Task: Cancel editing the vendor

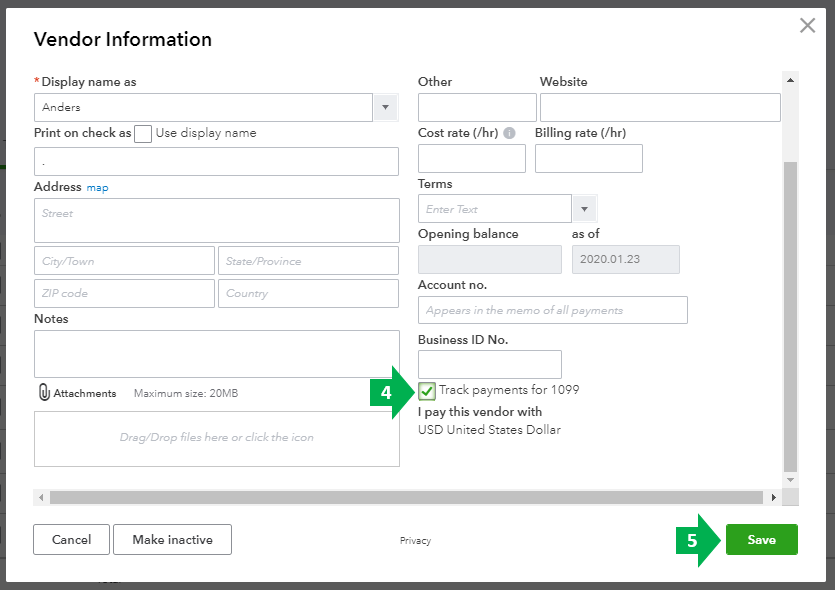Action: tap(71, 539)
